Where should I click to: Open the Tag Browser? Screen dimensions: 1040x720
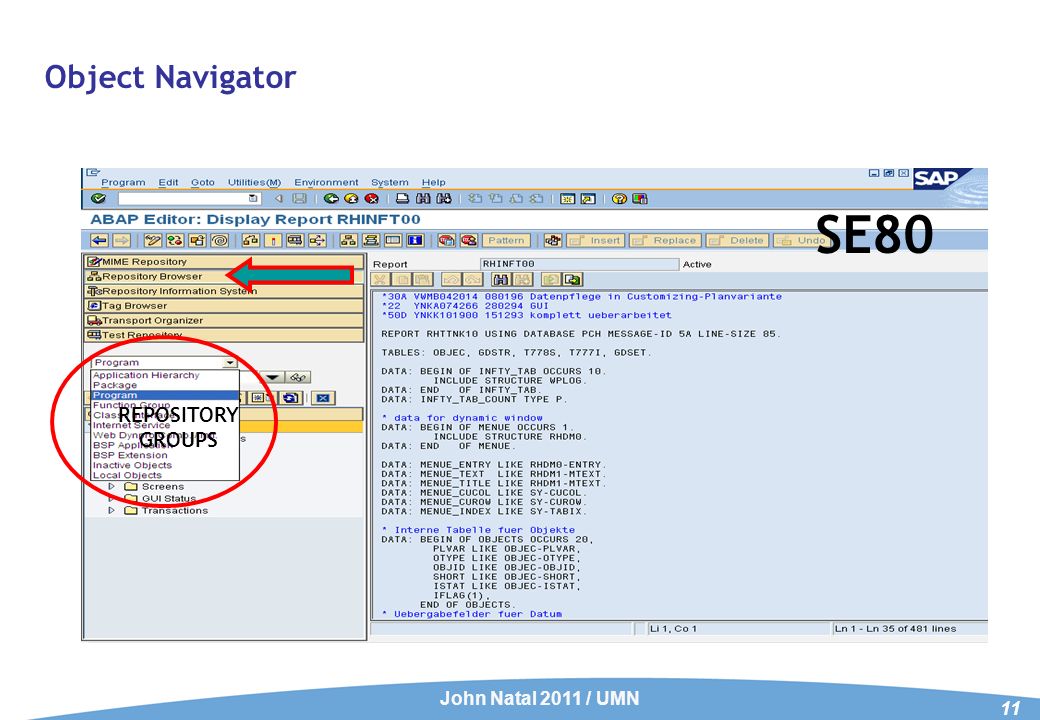click(x=224, y=306)
